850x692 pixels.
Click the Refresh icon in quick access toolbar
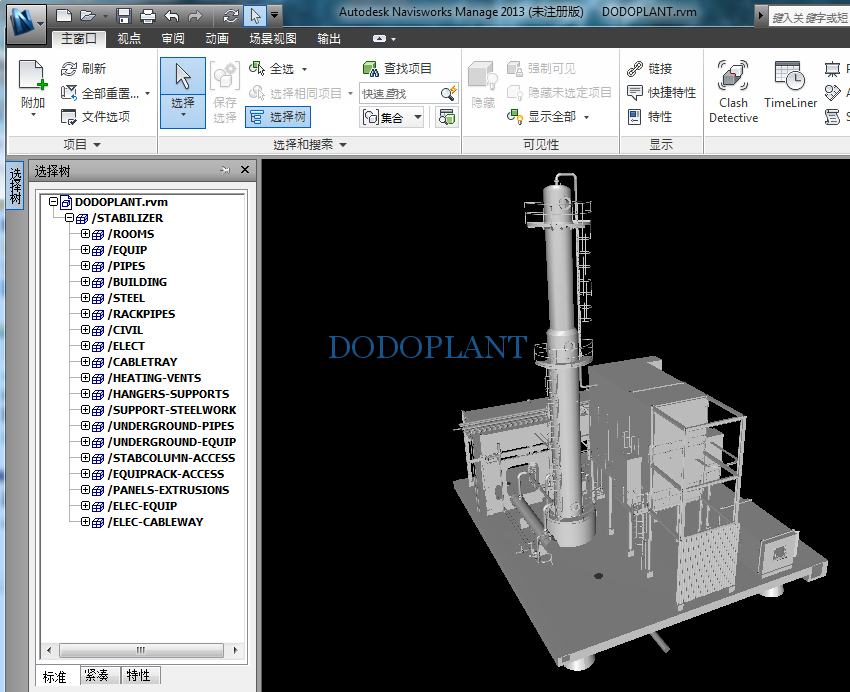pos(230,16)
